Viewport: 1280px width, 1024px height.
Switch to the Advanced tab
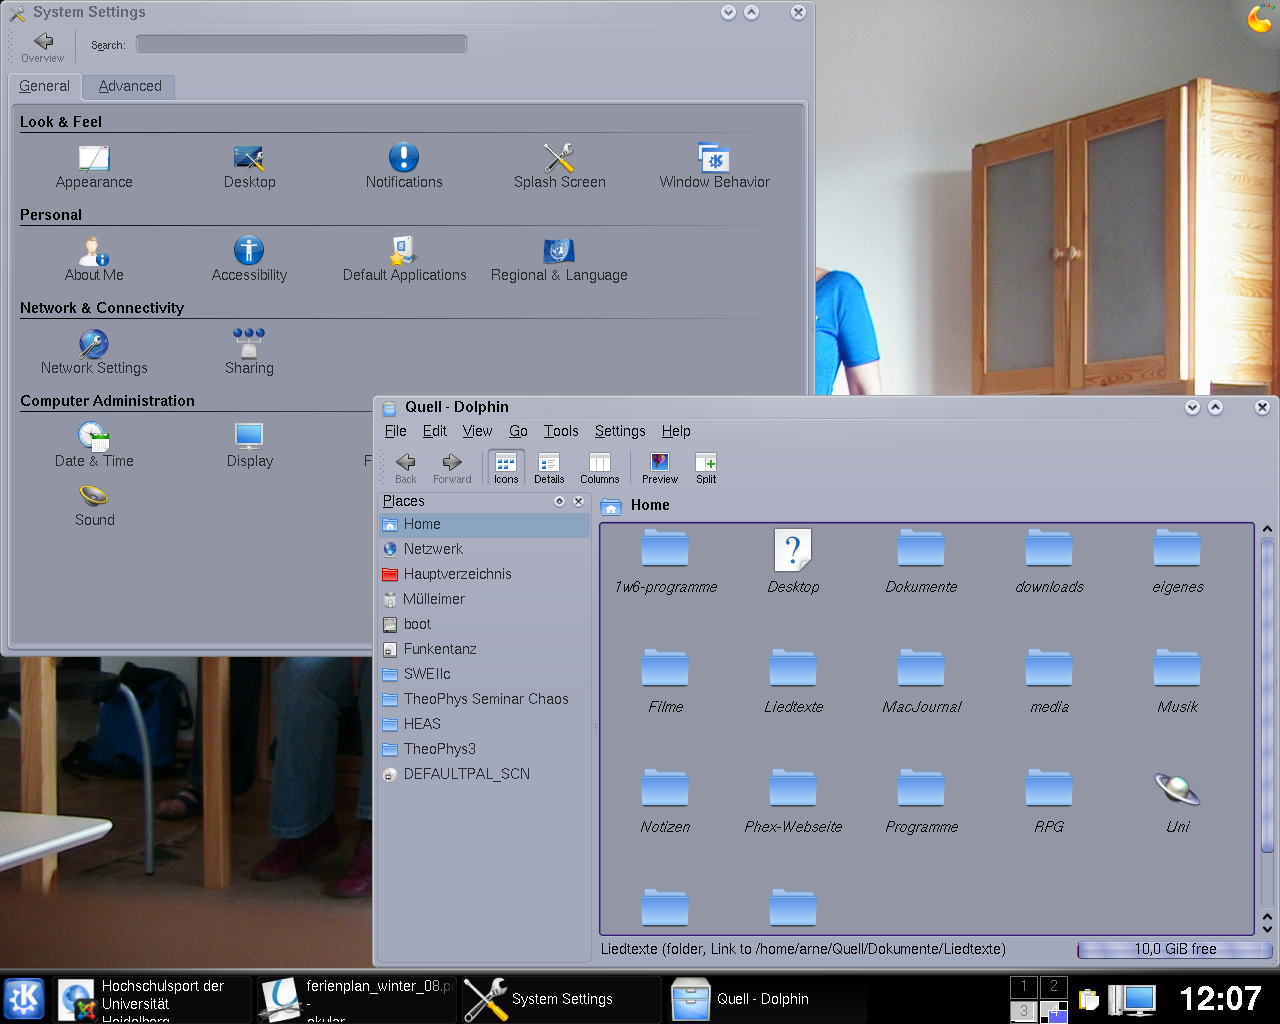(130, 86)
